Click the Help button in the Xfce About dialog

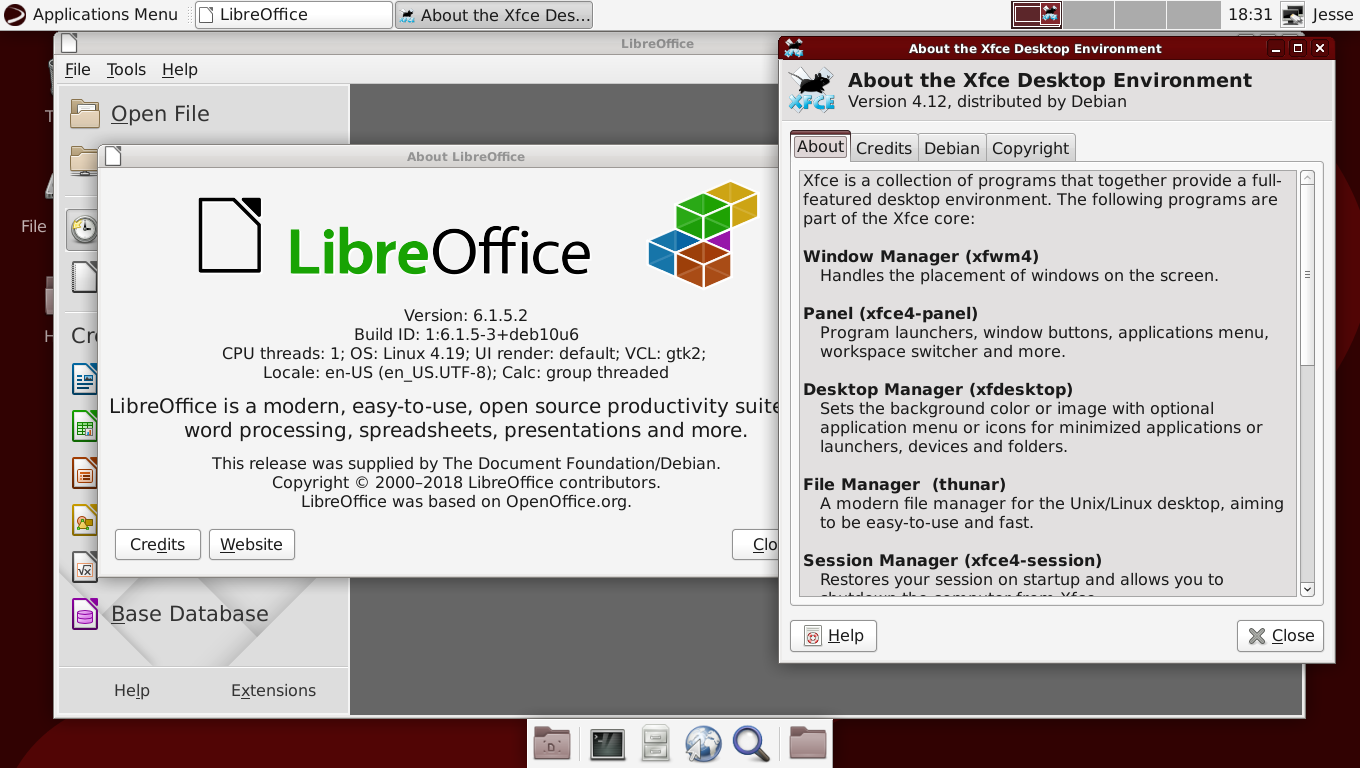tap(833, 636)
